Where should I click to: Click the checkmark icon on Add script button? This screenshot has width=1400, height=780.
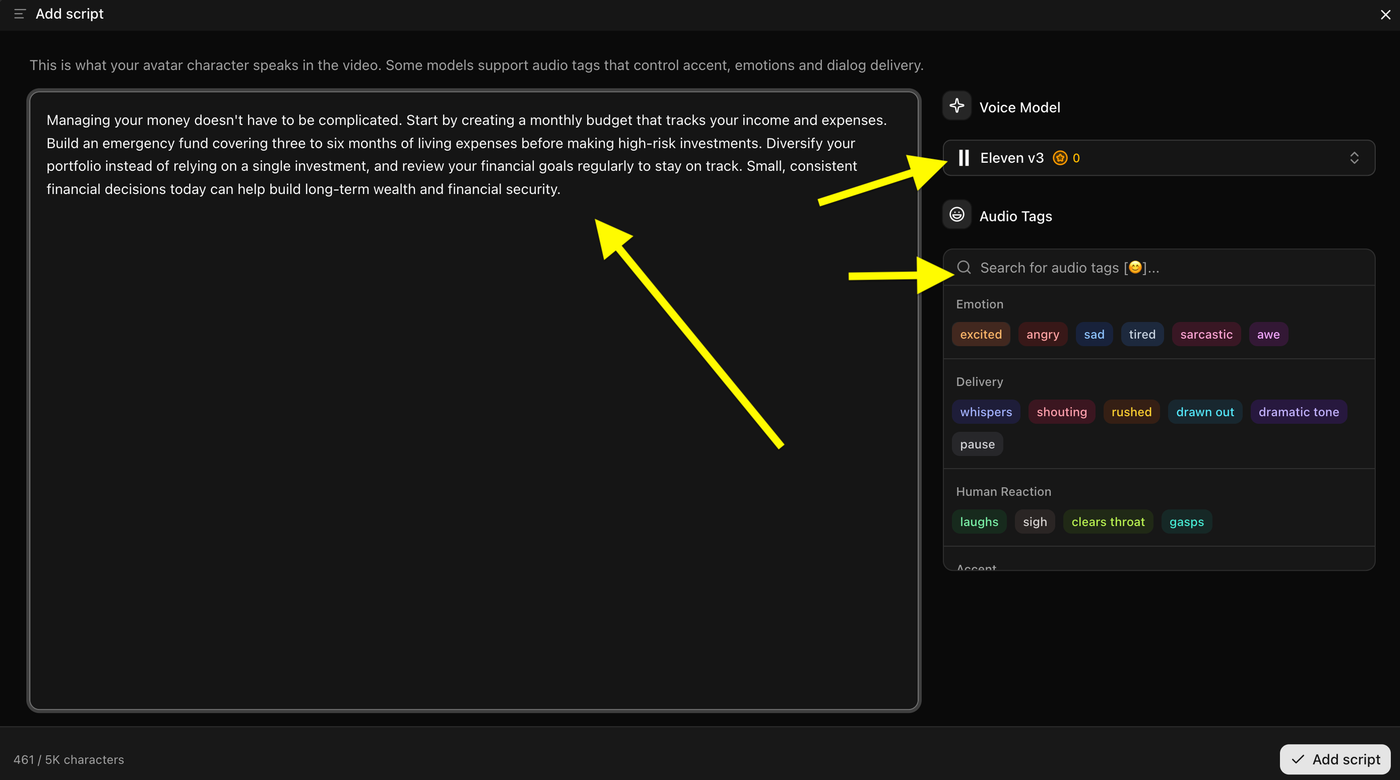[x=1298, y=760]
